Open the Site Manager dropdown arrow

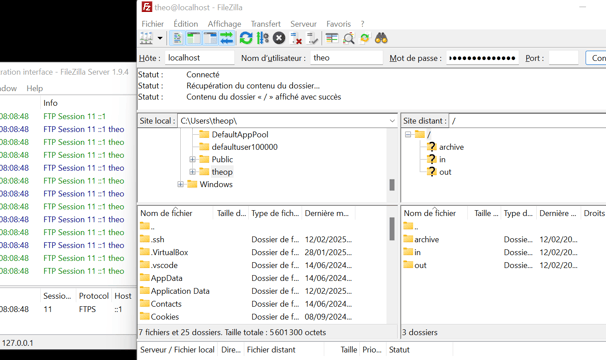[x=160, y=38]
